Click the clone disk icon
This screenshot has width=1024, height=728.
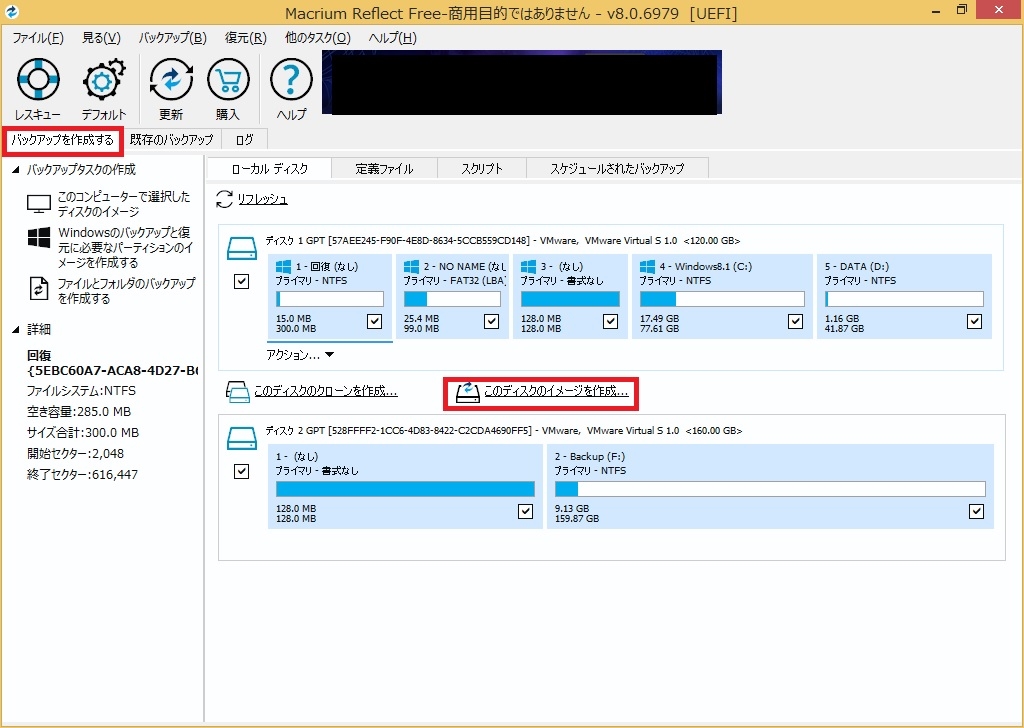[238, 391]
